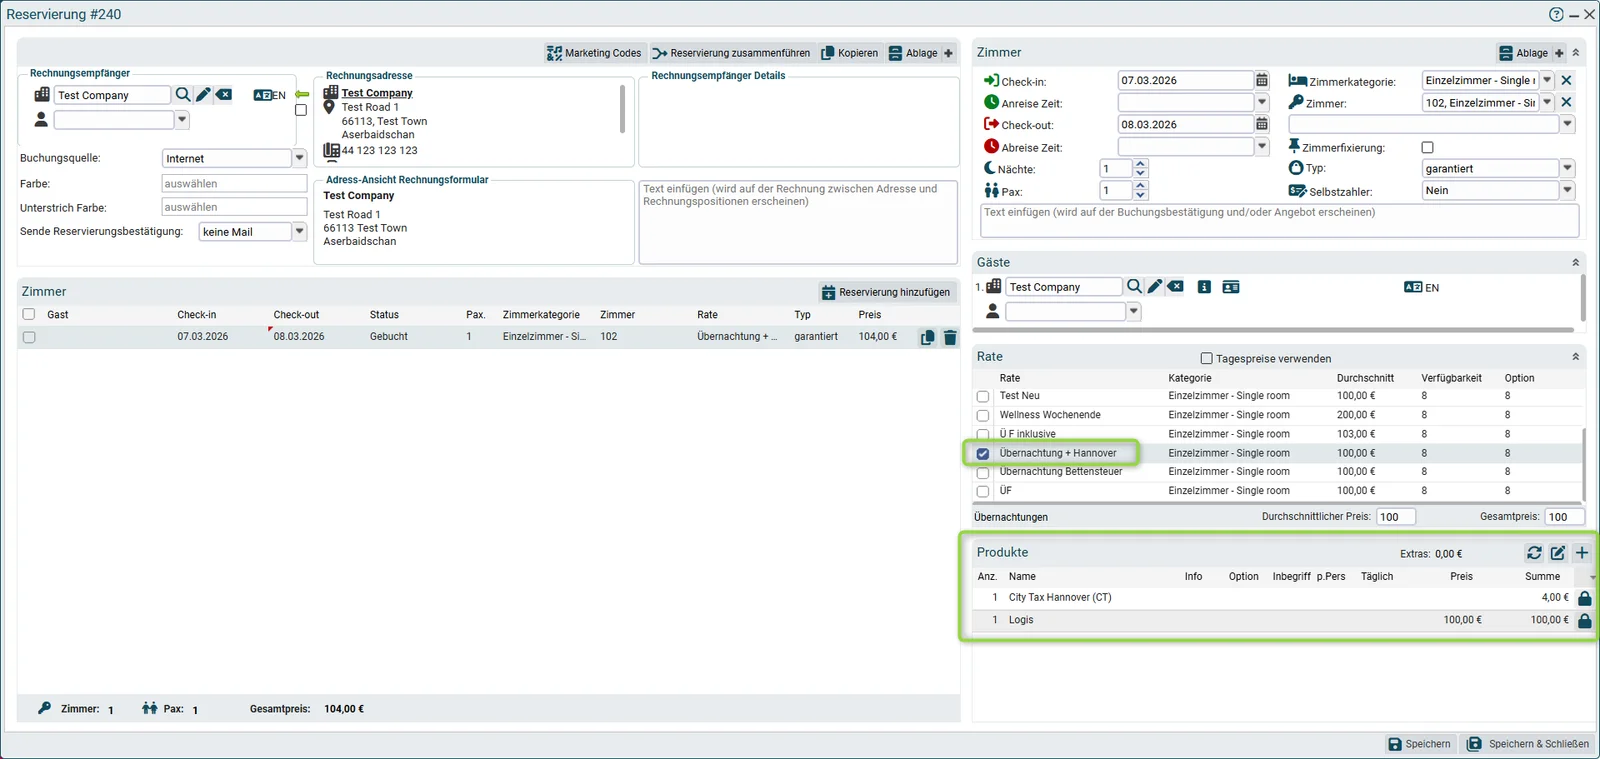The height and width of the screenshot is (759, 1600).
Task: Clear the Zimmer 102 selection with its X
Action: [x=1567, y=102]
